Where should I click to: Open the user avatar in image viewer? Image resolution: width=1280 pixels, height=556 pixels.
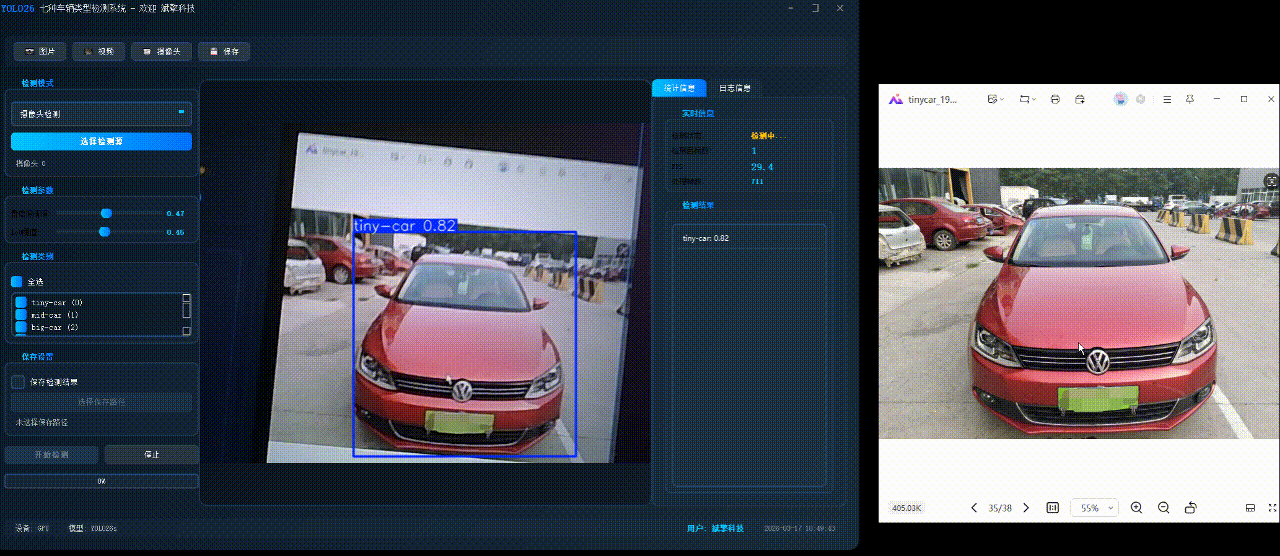[x=1120, y=99]
